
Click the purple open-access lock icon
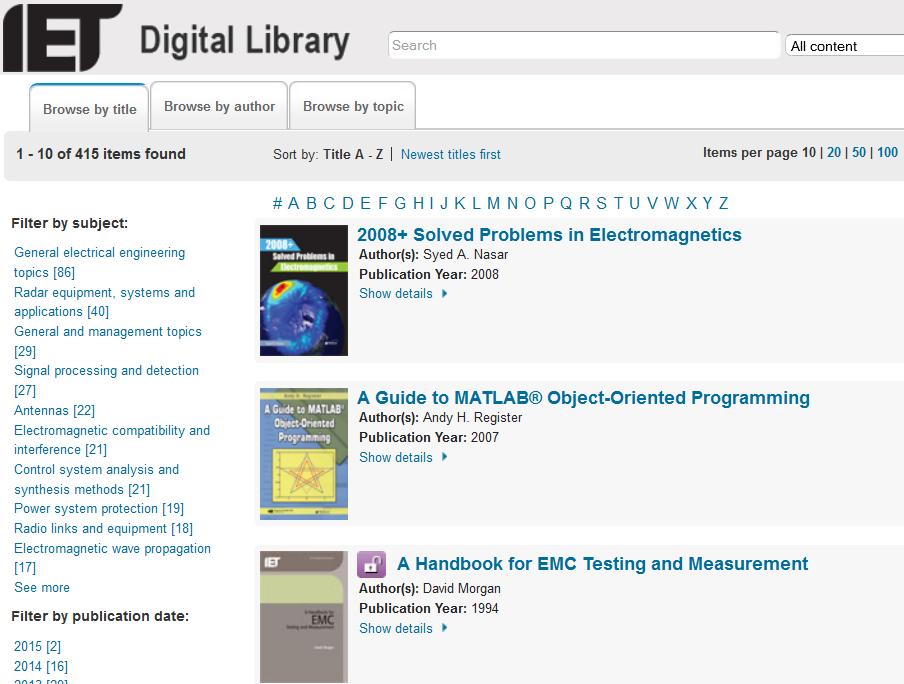[x=371, y=564]
